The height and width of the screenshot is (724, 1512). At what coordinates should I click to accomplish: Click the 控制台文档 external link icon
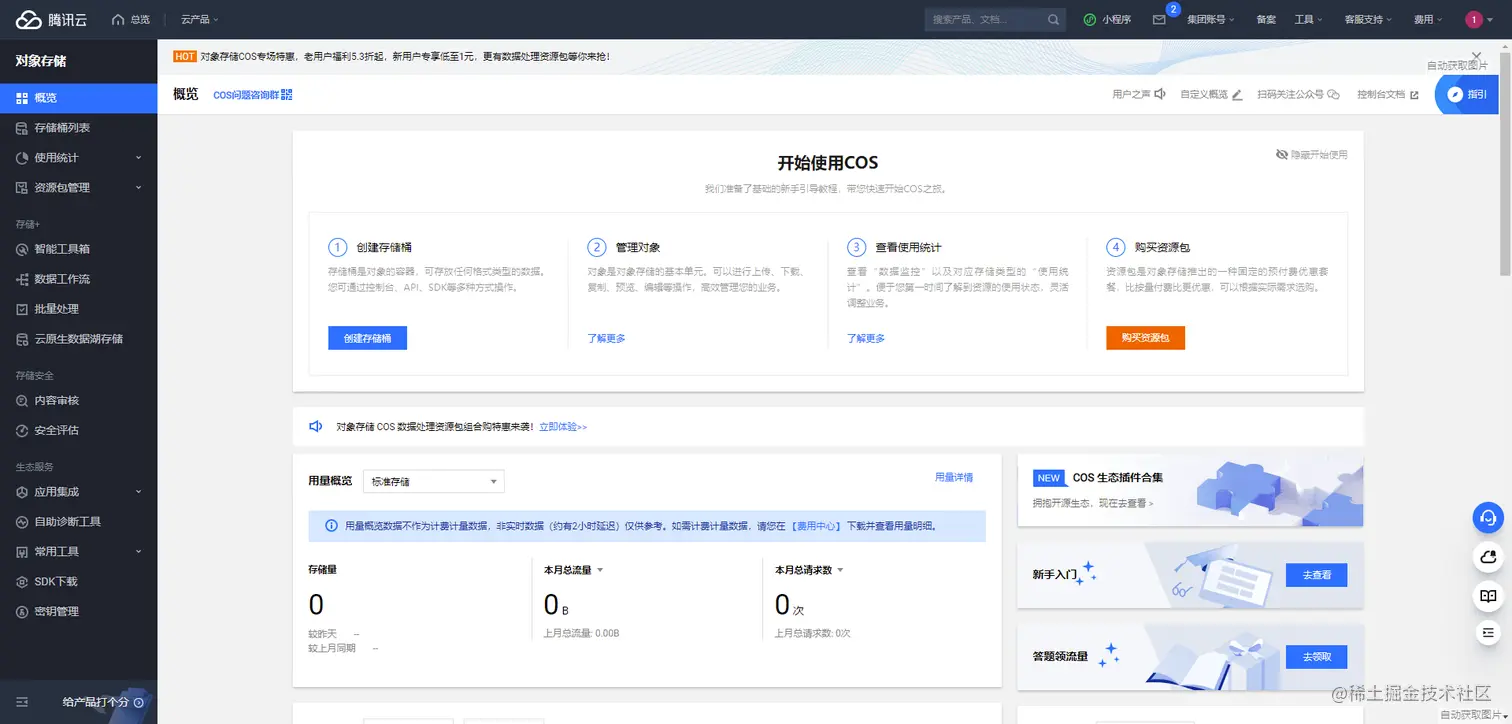tap(1414, 95)
